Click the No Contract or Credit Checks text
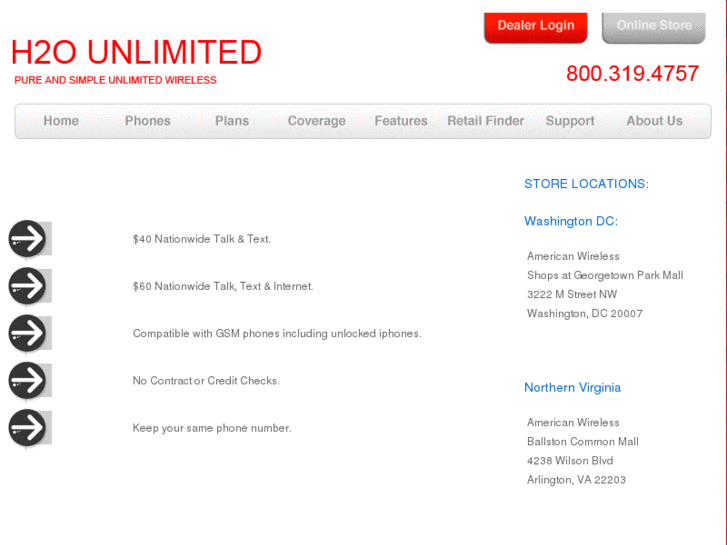727x545 pixels. 206,381
